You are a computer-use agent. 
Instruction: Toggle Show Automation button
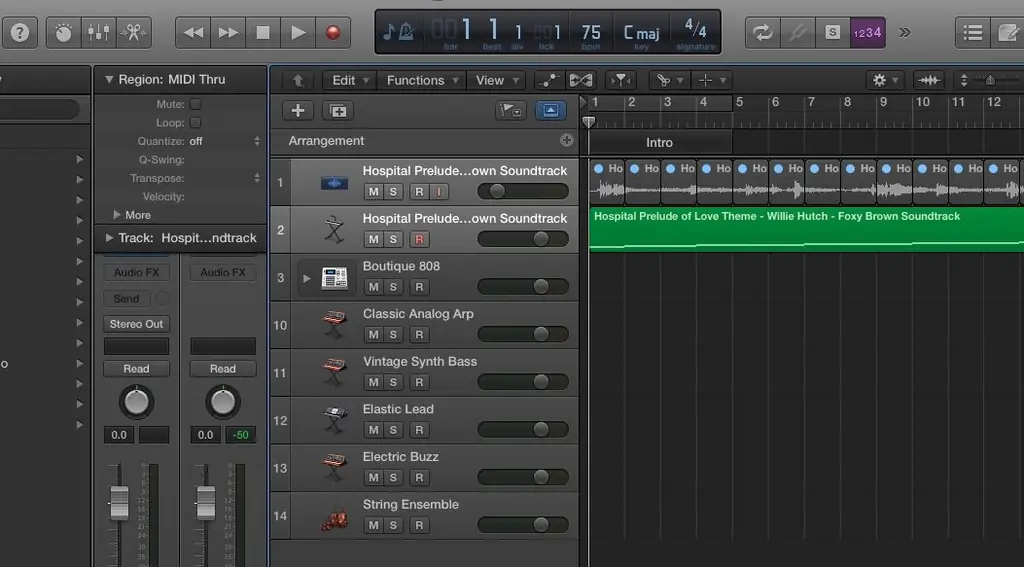click(x=549, y=80)
